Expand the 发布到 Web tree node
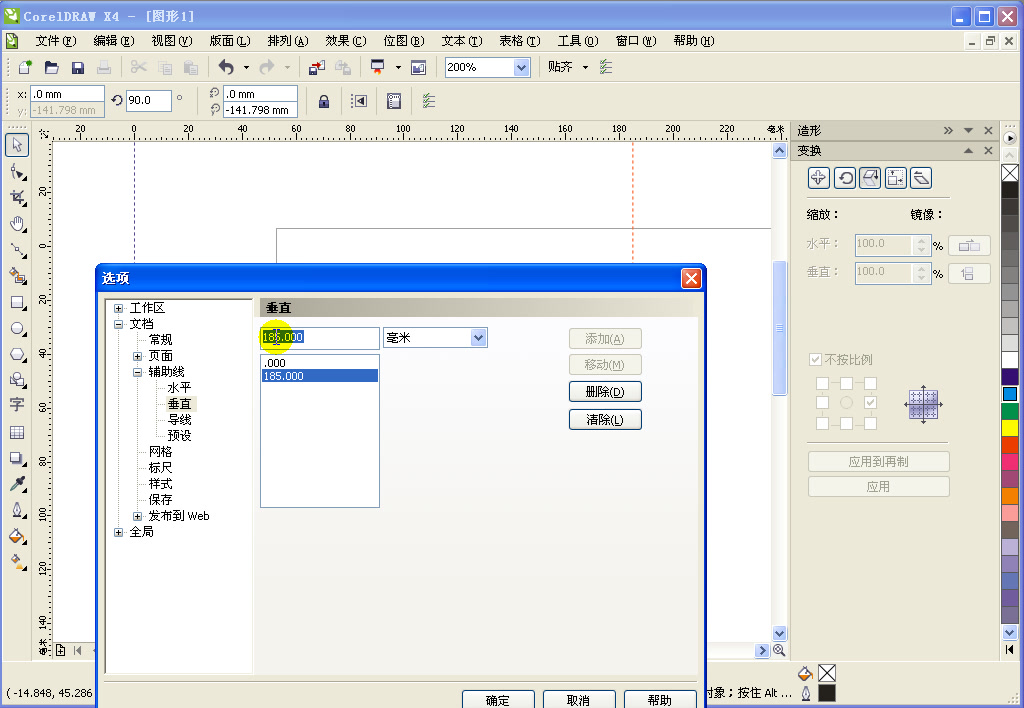Image resolution: width=1024 pixels, height=708 pixels. [137, 516]
